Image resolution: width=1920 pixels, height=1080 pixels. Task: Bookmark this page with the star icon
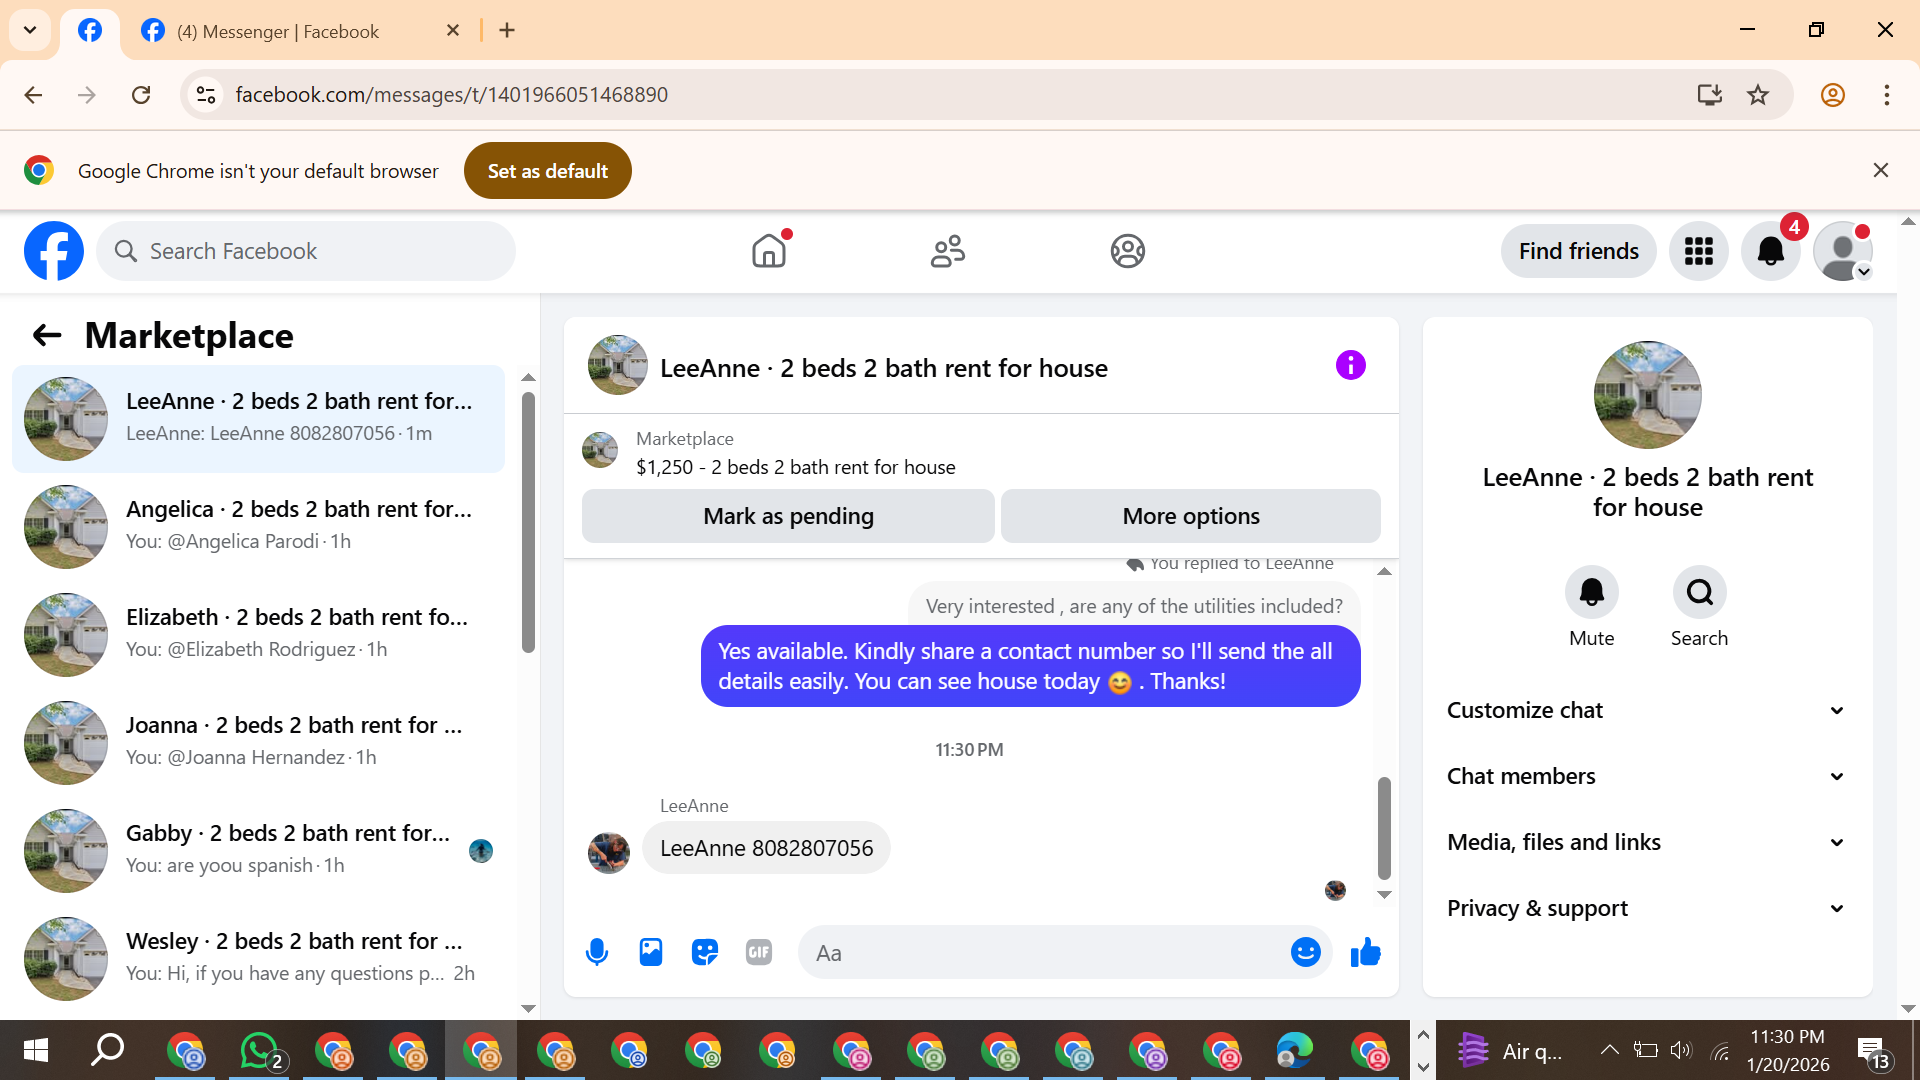pyautogui.click(x=1758, y=95)
